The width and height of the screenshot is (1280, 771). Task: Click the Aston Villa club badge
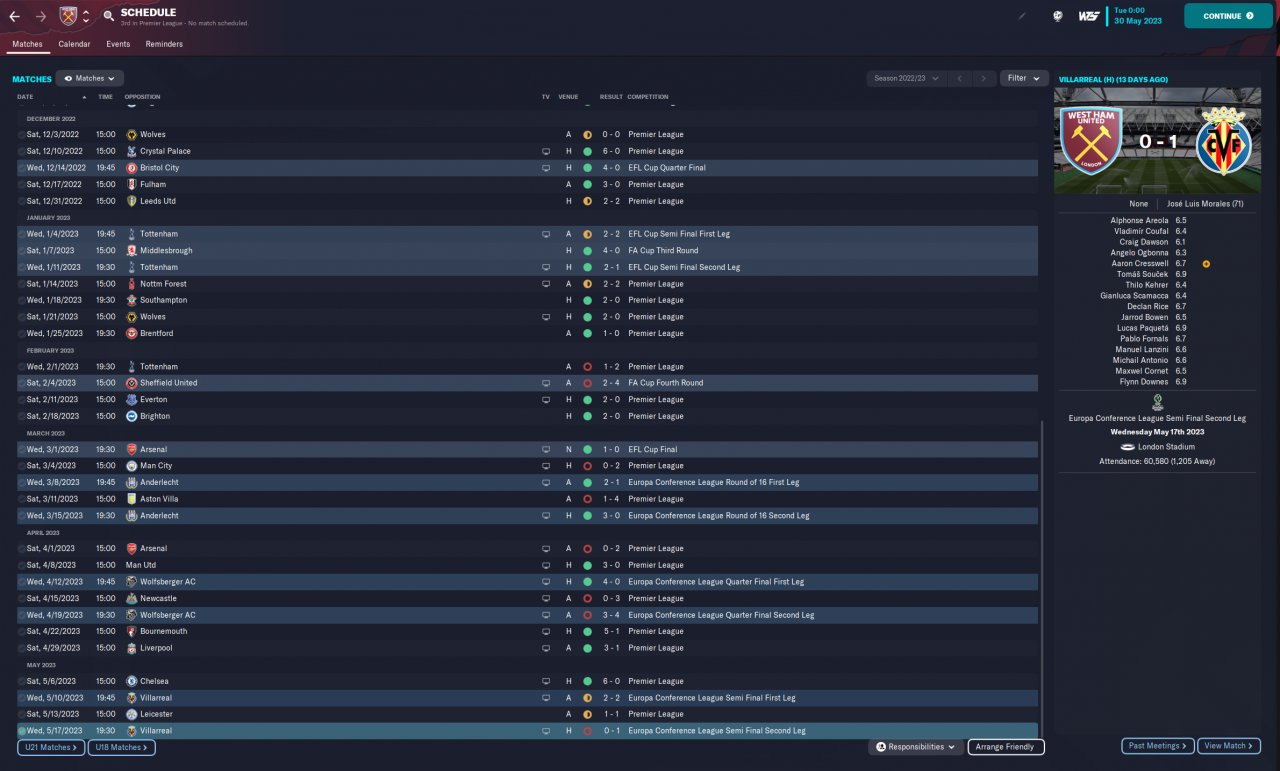click(x=132, y=499)
